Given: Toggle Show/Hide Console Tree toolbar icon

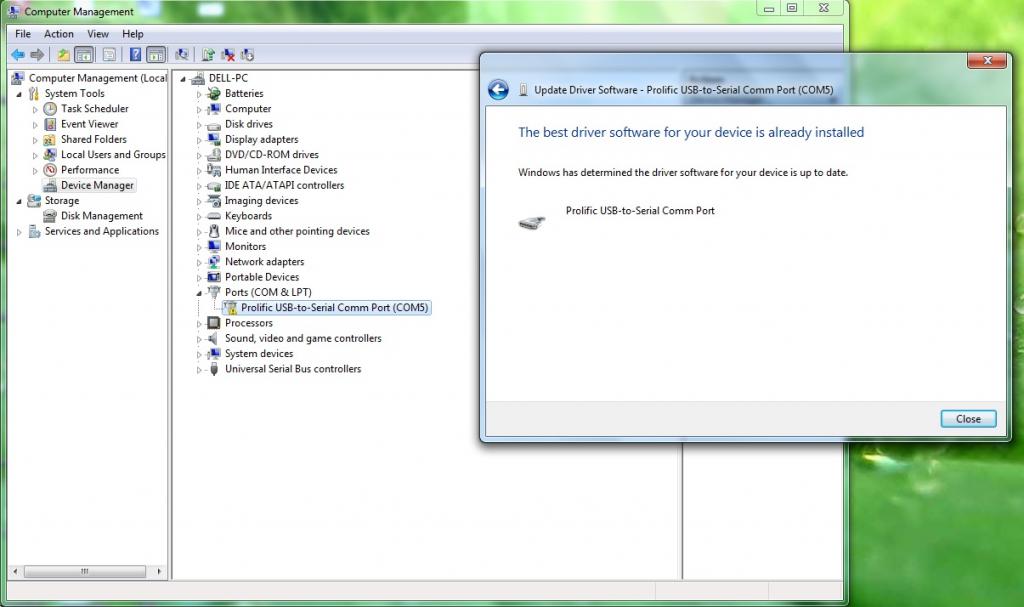Looking at the screenshot, I should [84, 55].
